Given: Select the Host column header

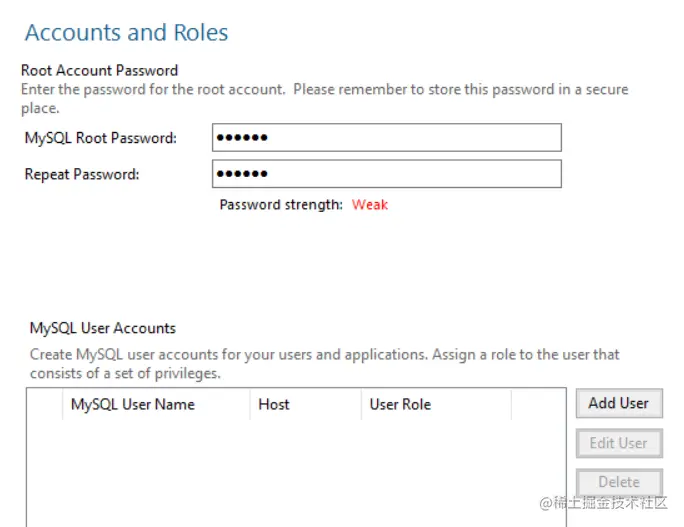Looking at the screenshot, I should click(x=273, y=404).
